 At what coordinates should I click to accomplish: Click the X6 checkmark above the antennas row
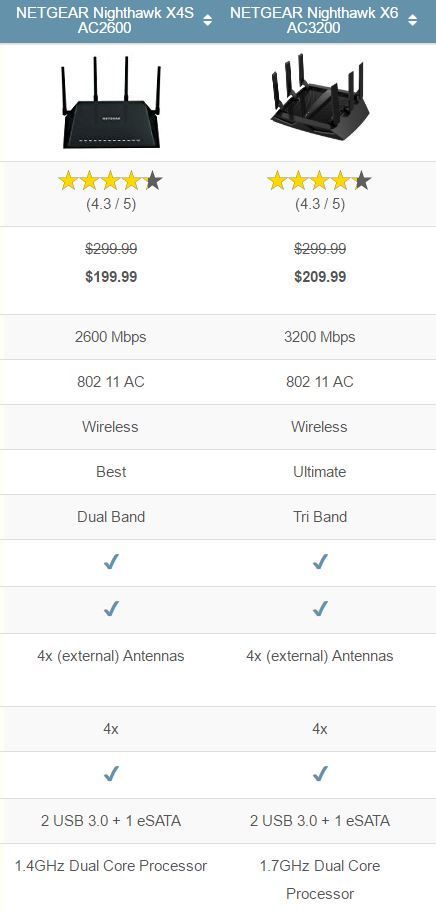click(x=320, y=609)
